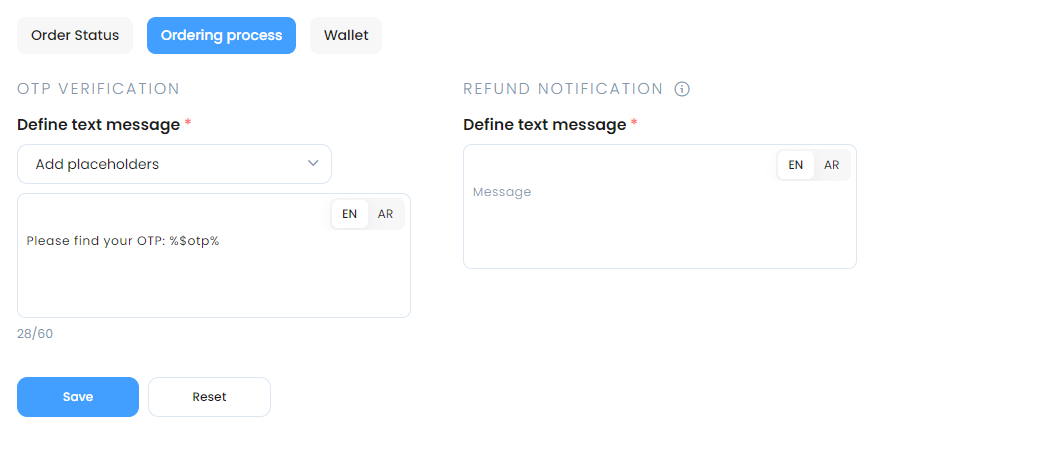Click the red required asterisk under Refund Notification
This screenshot has height=463, width=1057.
(634, 124)
